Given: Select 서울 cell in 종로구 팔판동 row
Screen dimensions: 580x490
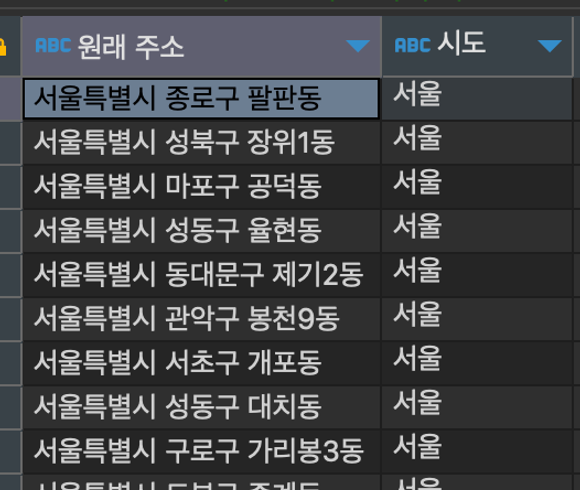Looking at the screenshot, I should point(477,99).
